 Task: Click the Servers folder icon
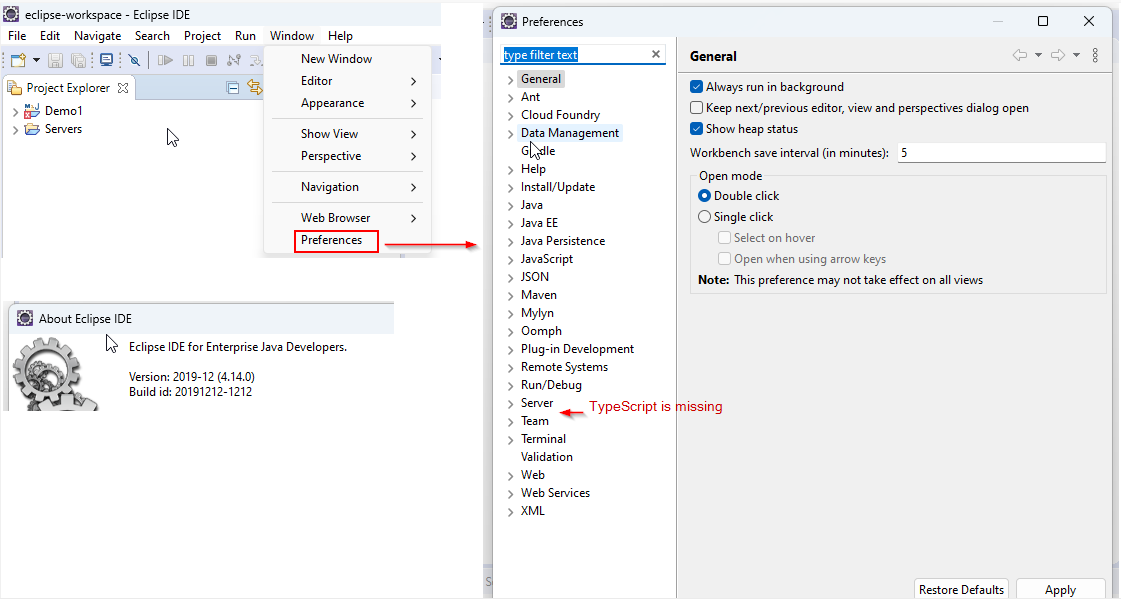(x=31, y=129)
